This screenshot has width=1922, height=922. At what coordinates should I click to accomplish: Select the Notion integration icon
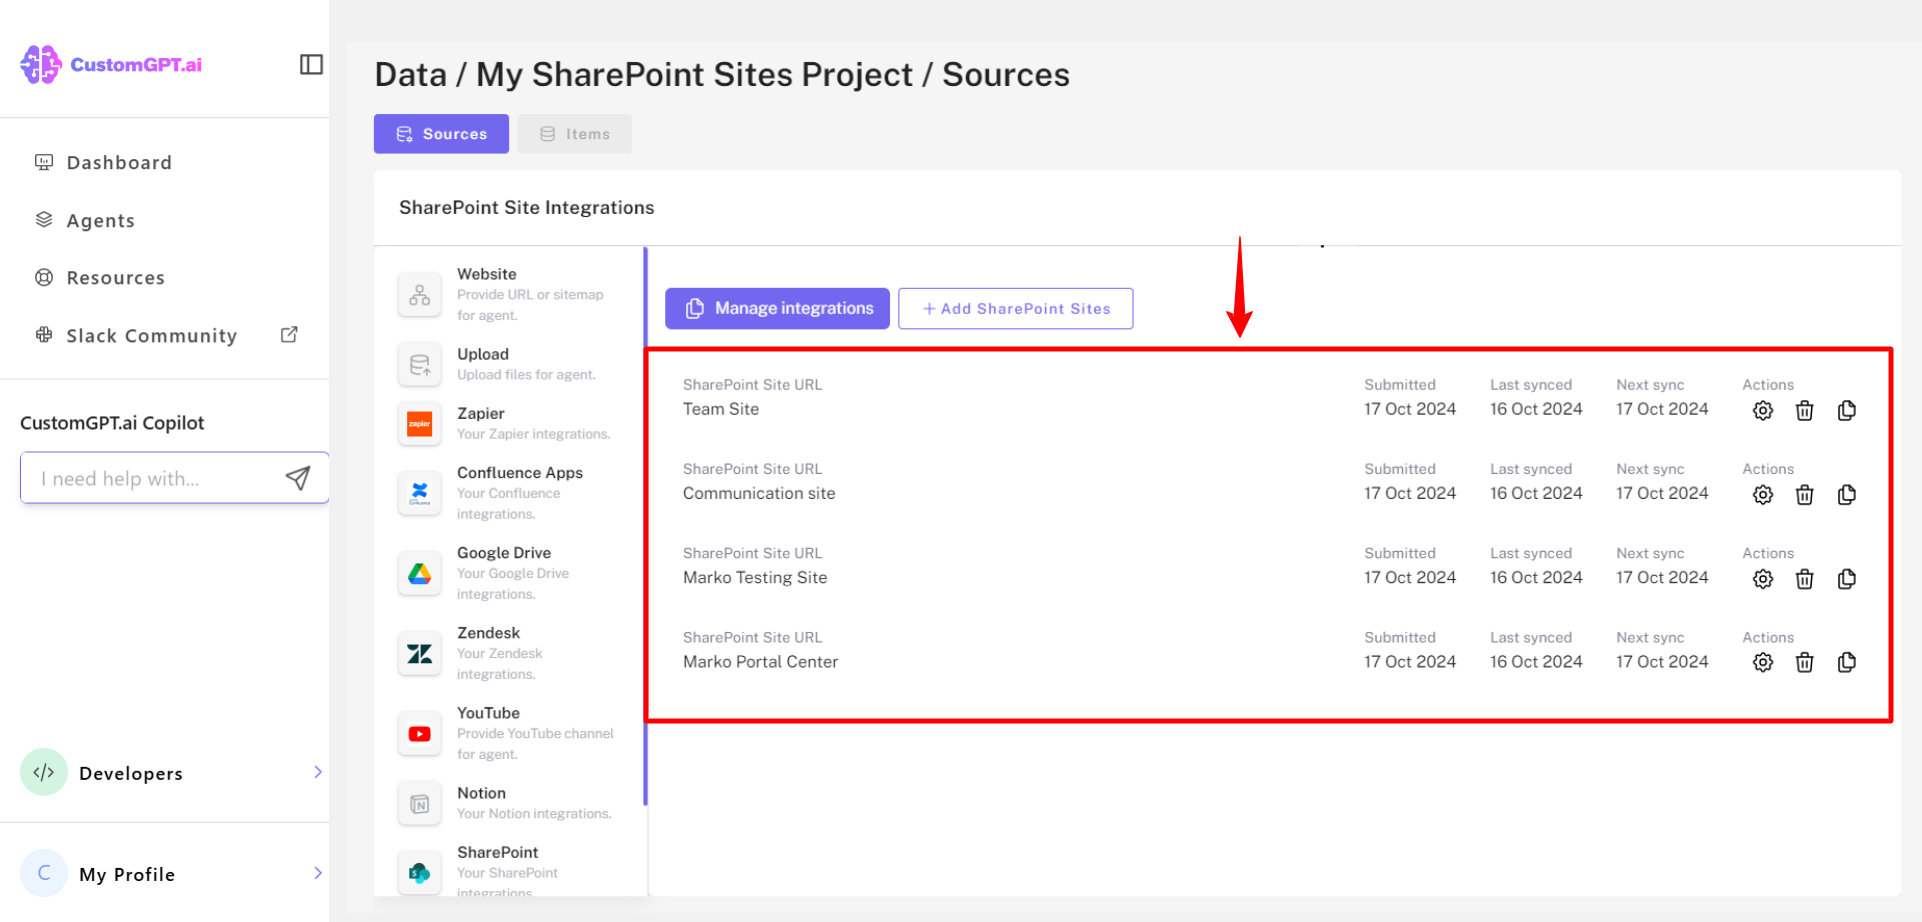coord(420,803)
